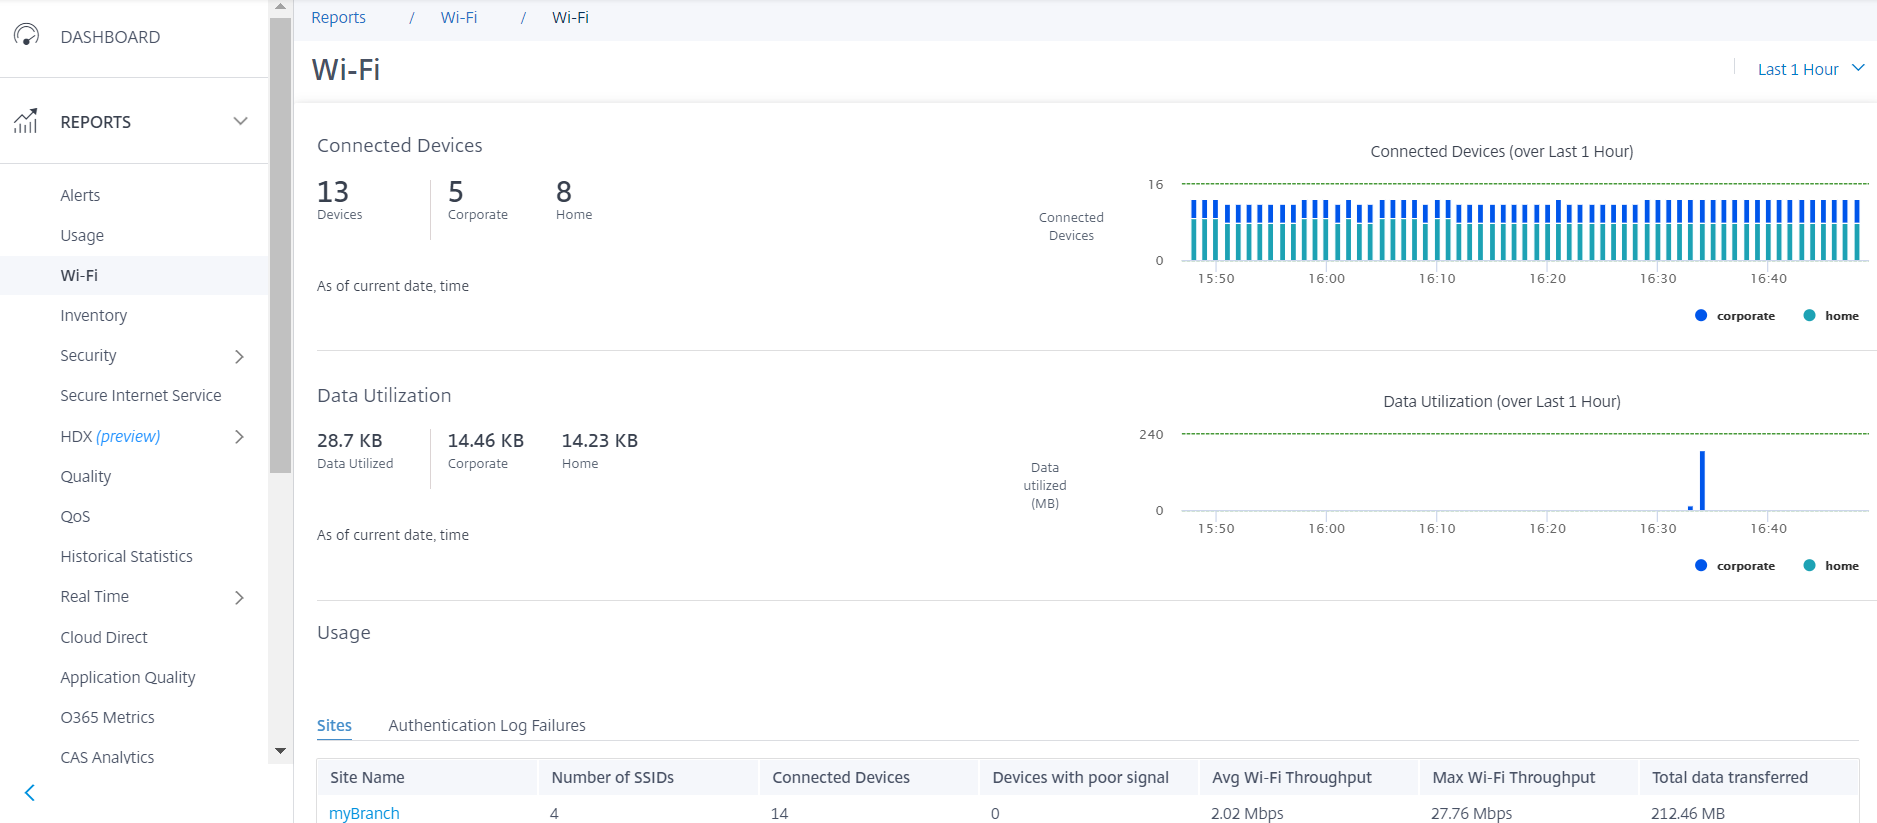Image resolution: width=1877 pixels, height=823 pixels.
Task: Click the Reports chart icon
Action: (x=26, y=121)
